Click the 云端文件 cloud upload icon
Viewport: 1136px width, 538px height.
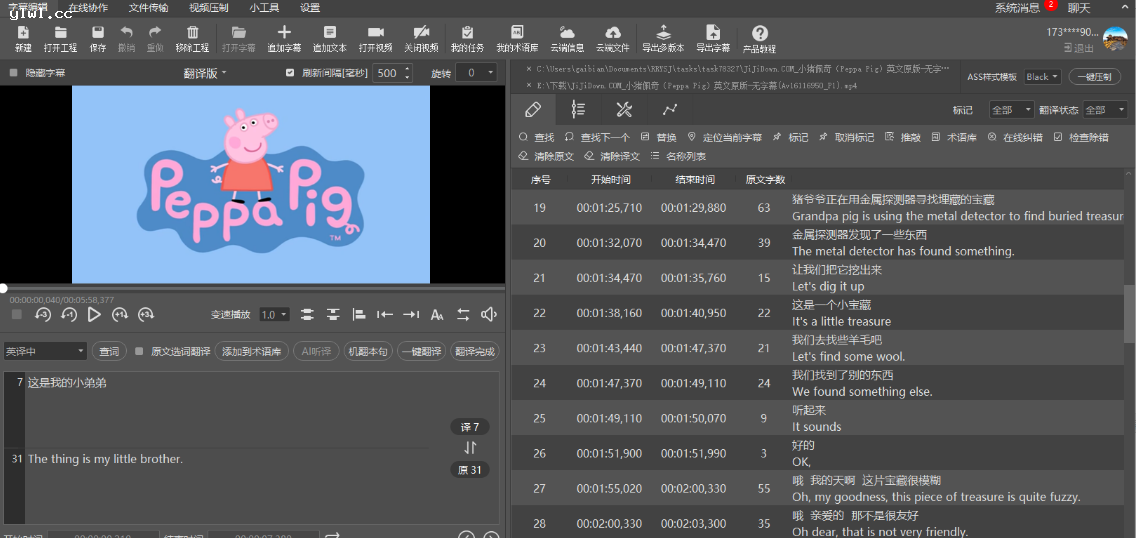click(x=613, y=33)
